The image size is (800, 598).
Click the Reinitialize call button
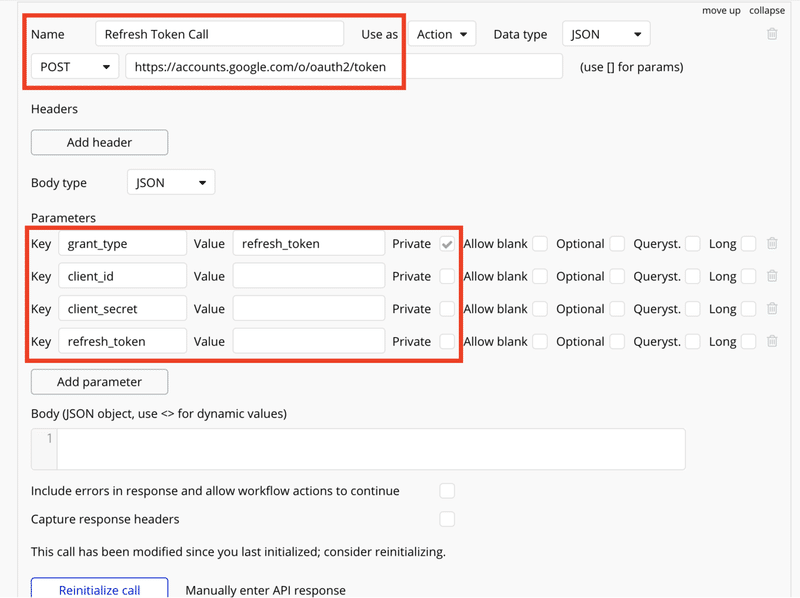(x=99, y=589)
